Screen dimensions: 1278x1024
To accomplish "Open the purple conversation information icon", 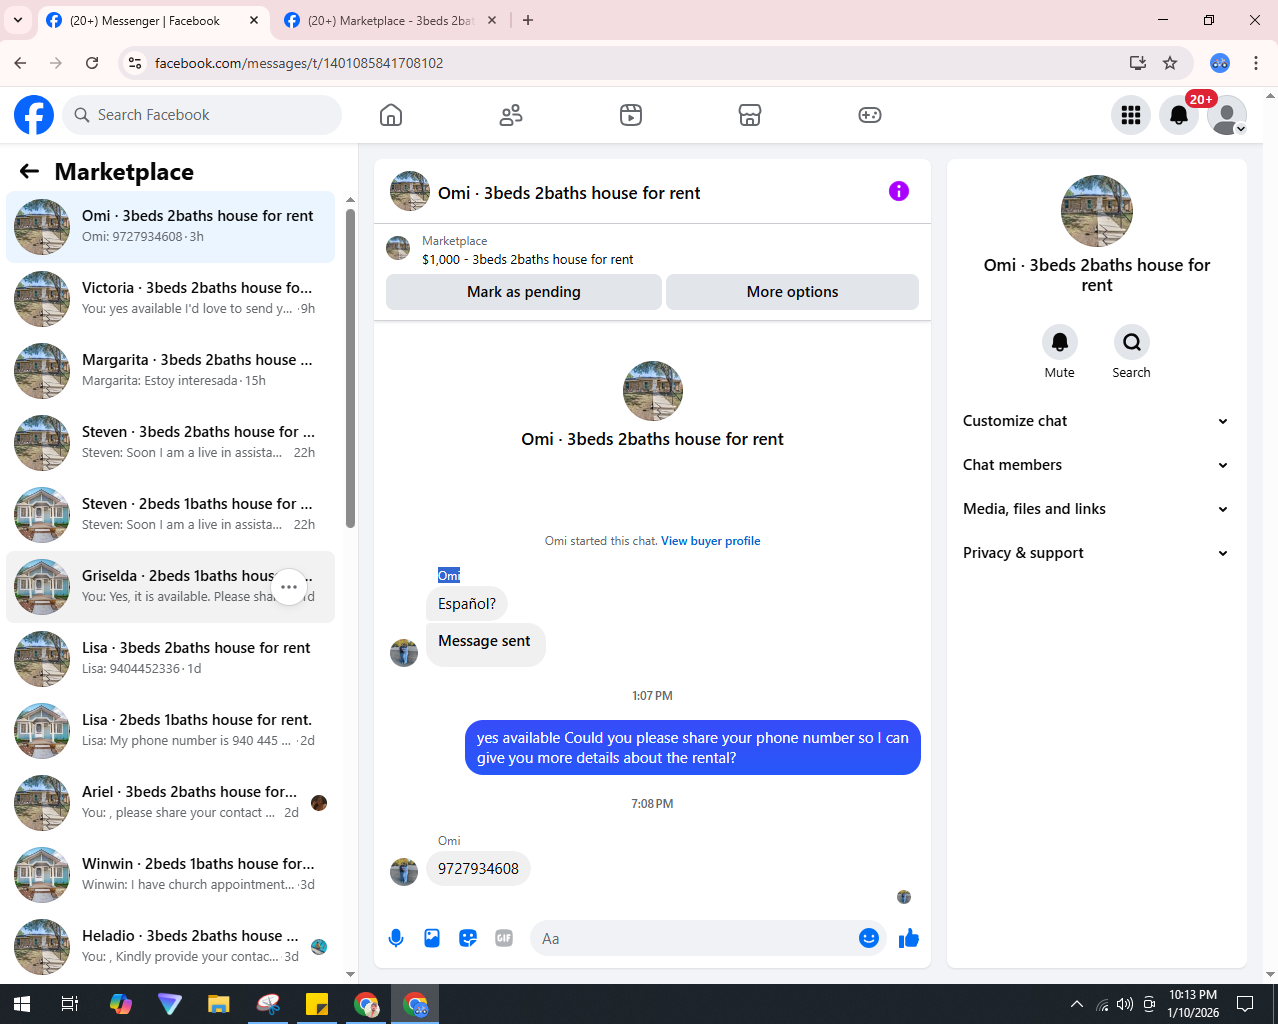I will click(x=899, y=191).
